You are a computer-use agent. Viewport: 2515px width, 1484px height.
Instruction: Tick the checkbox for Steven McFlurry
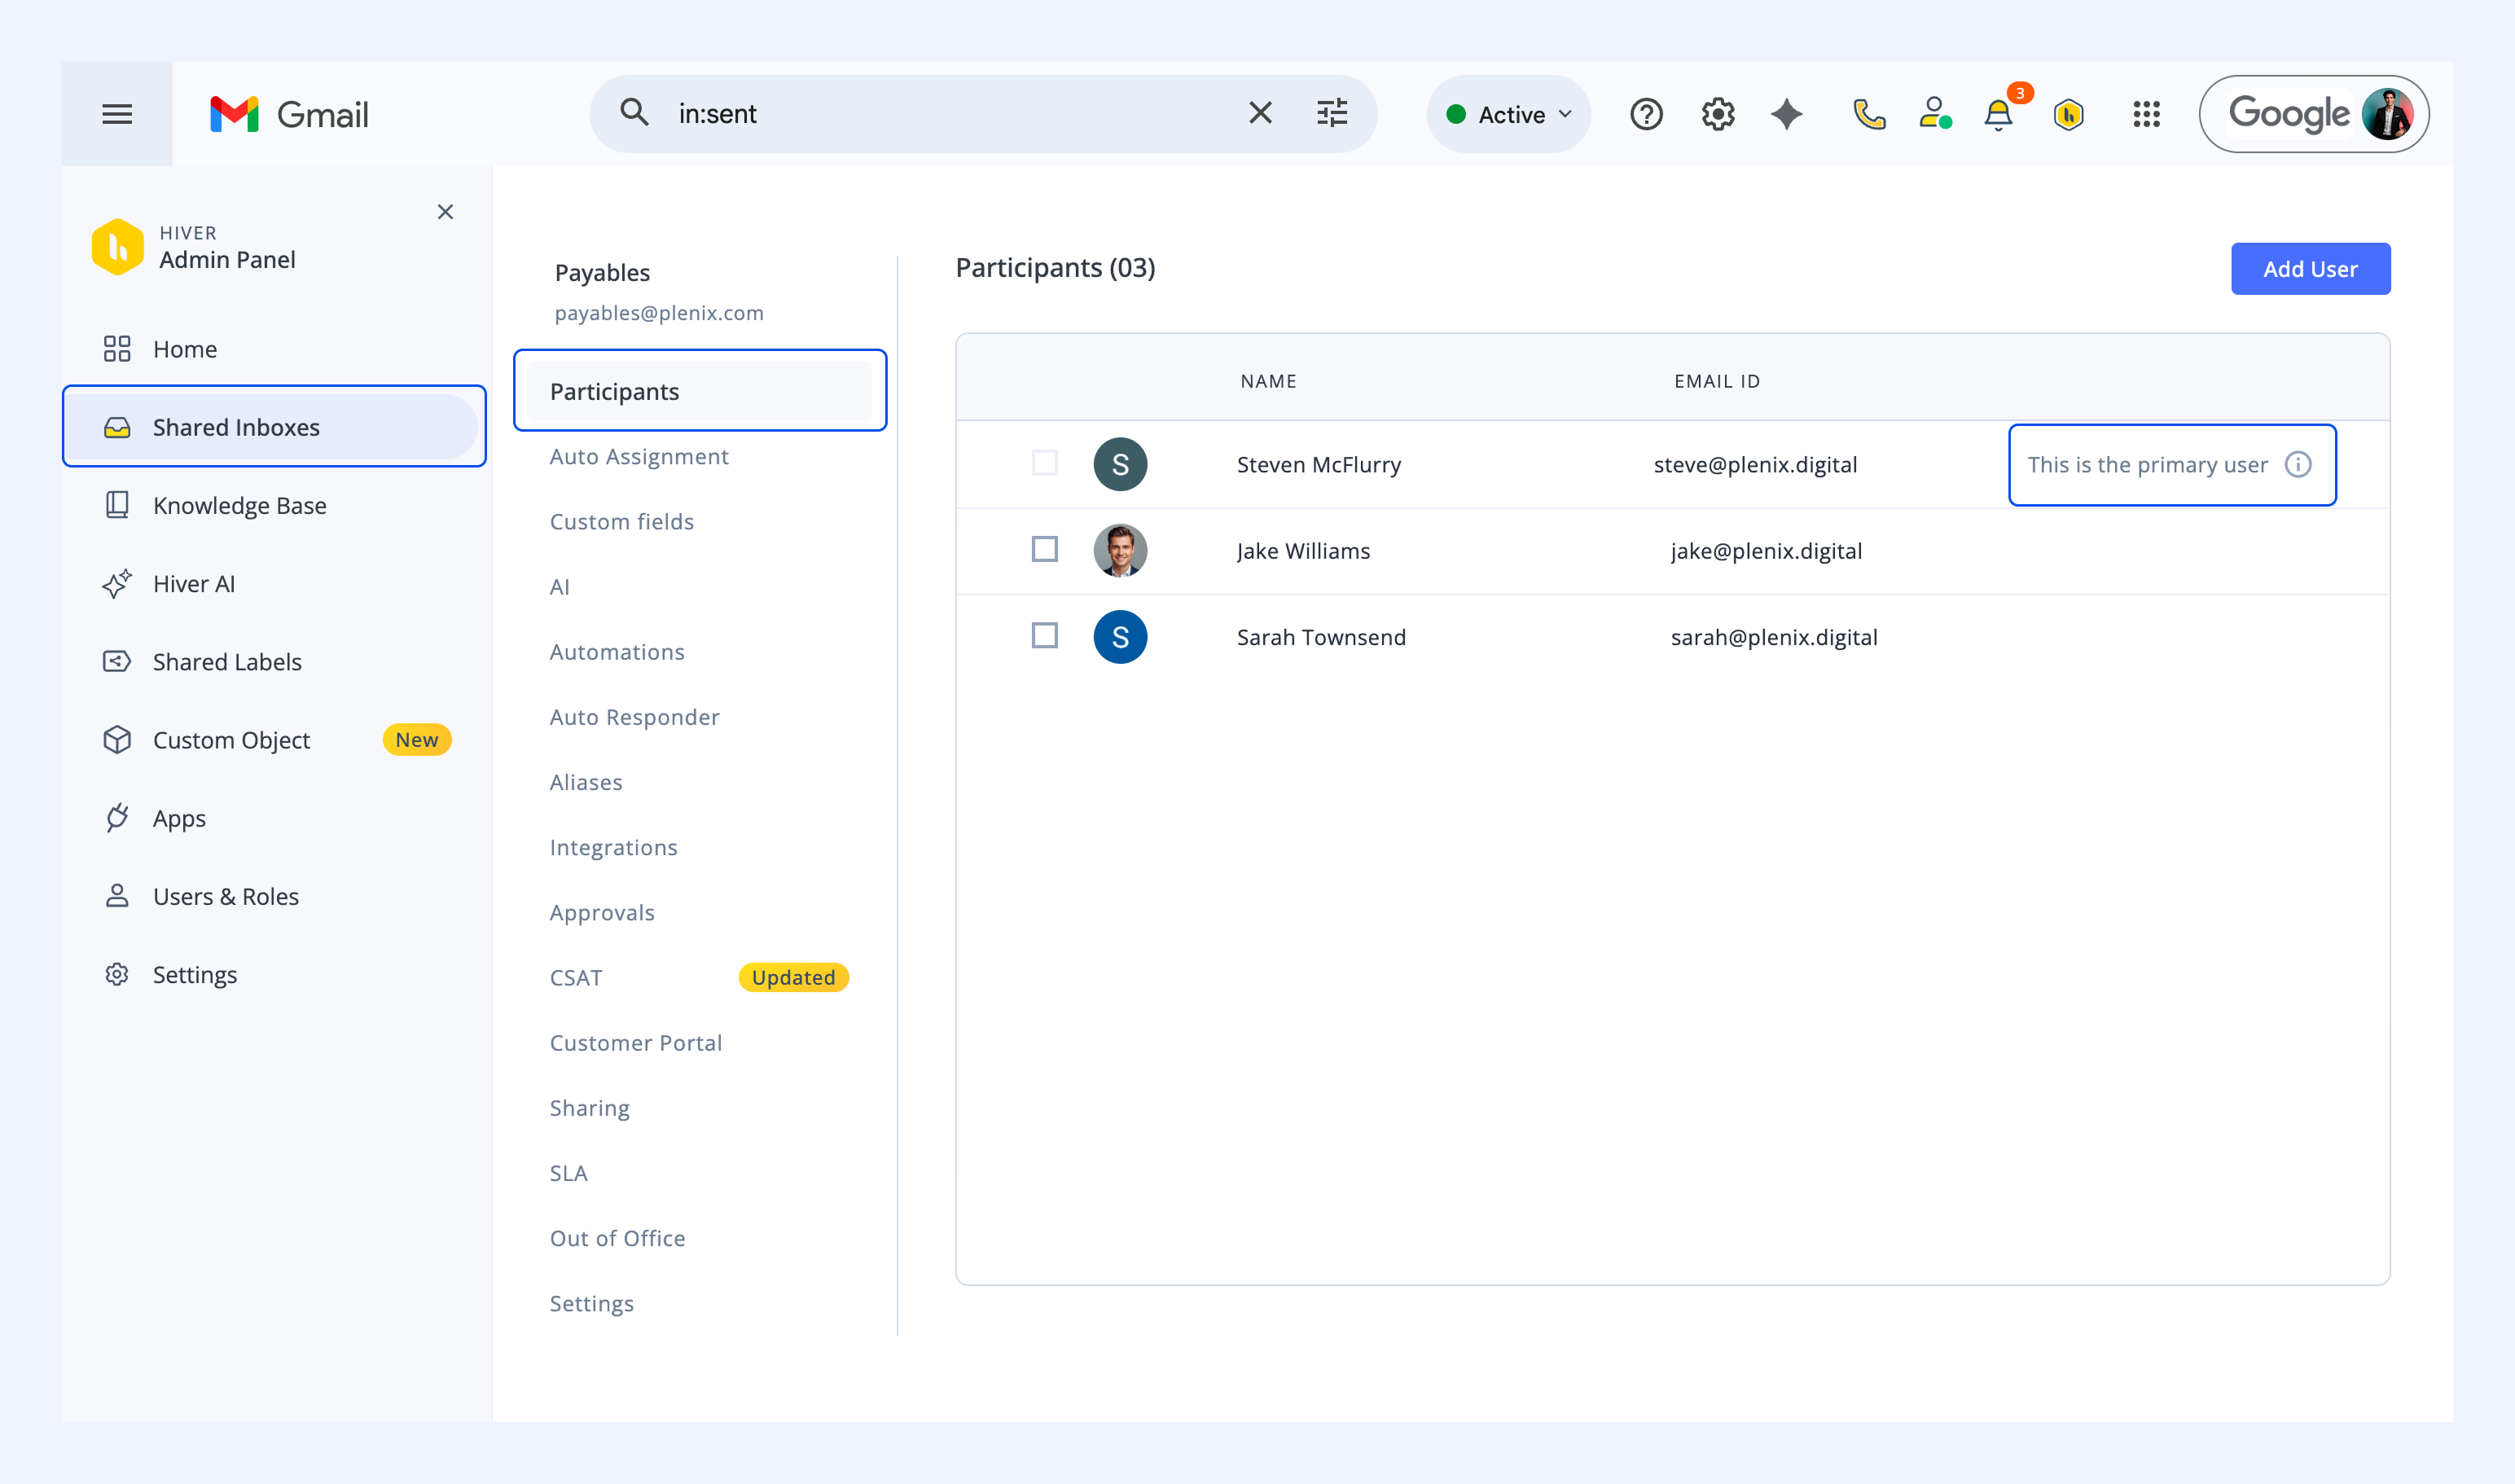[x=1045, y=463]
